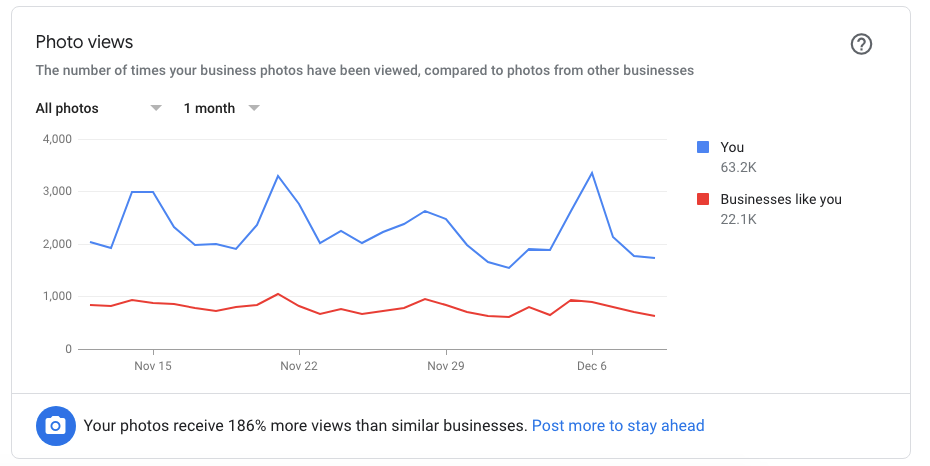This screenshot has height=466, width=930.
Task: Click the 63.2K total under You
Action: coord(738,168)
